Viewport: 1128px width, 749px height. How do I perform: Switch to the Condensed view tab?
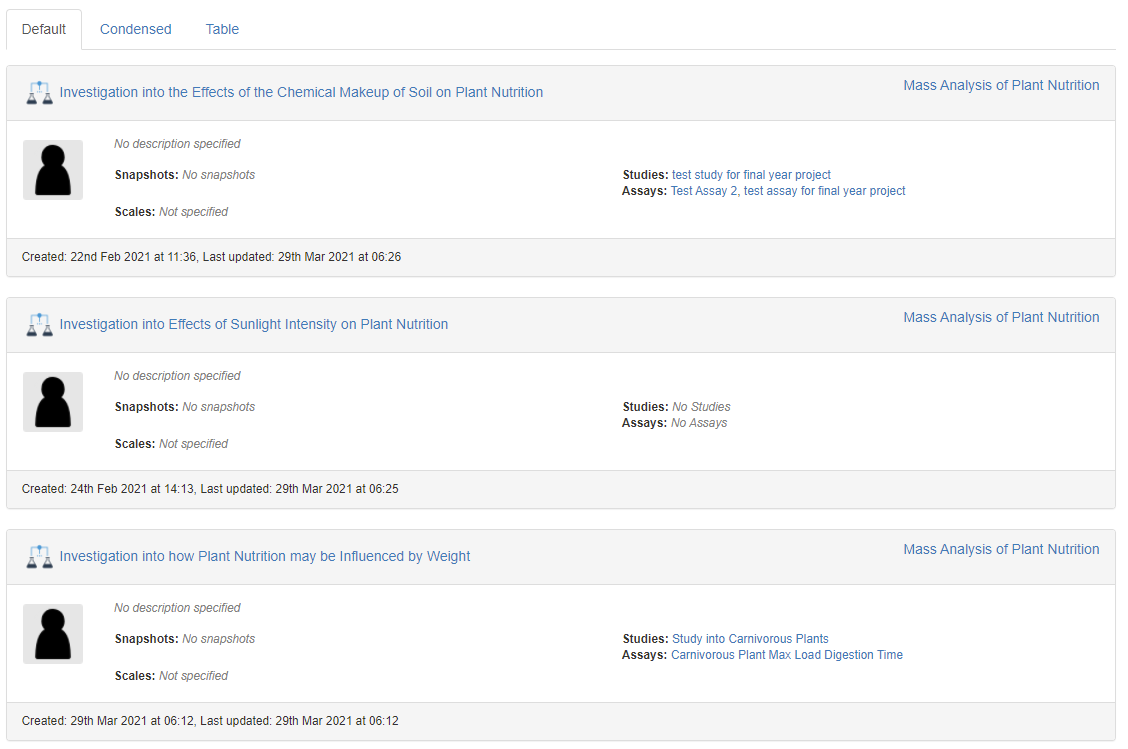pos(136,29)
